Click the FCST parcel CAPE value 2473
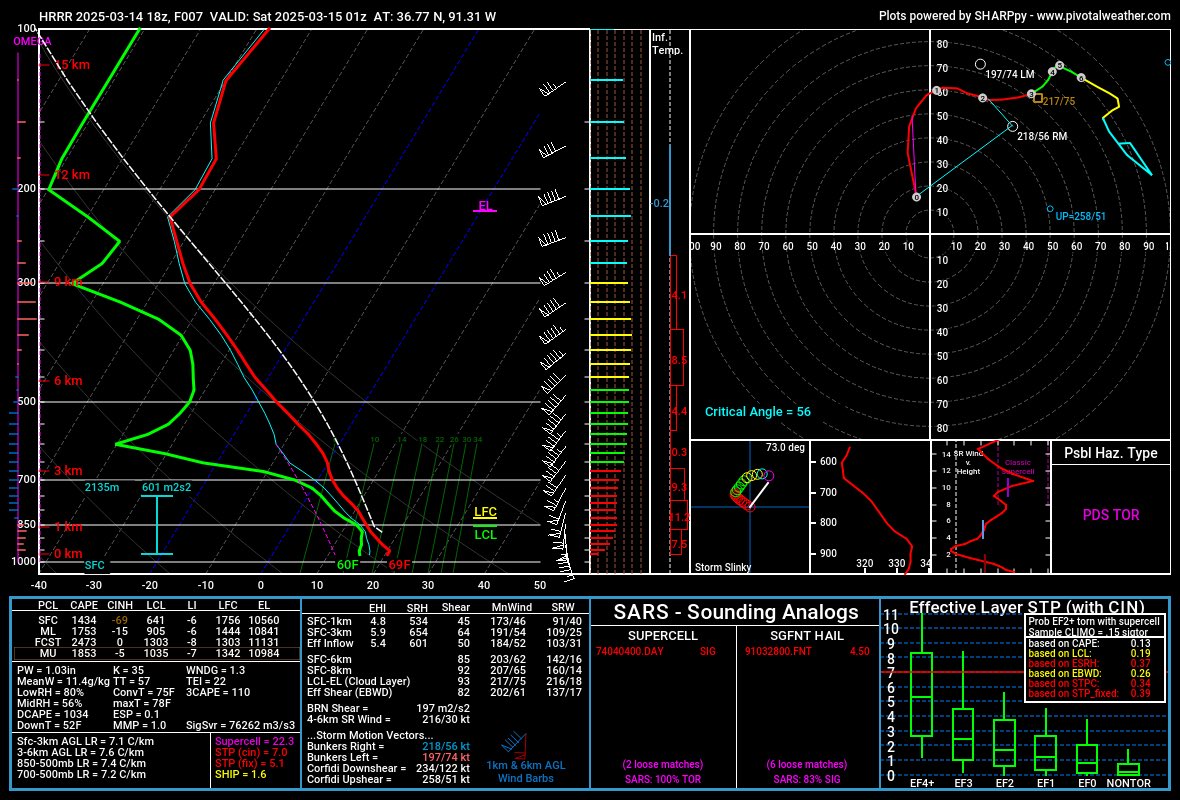 tap(84, 643)
